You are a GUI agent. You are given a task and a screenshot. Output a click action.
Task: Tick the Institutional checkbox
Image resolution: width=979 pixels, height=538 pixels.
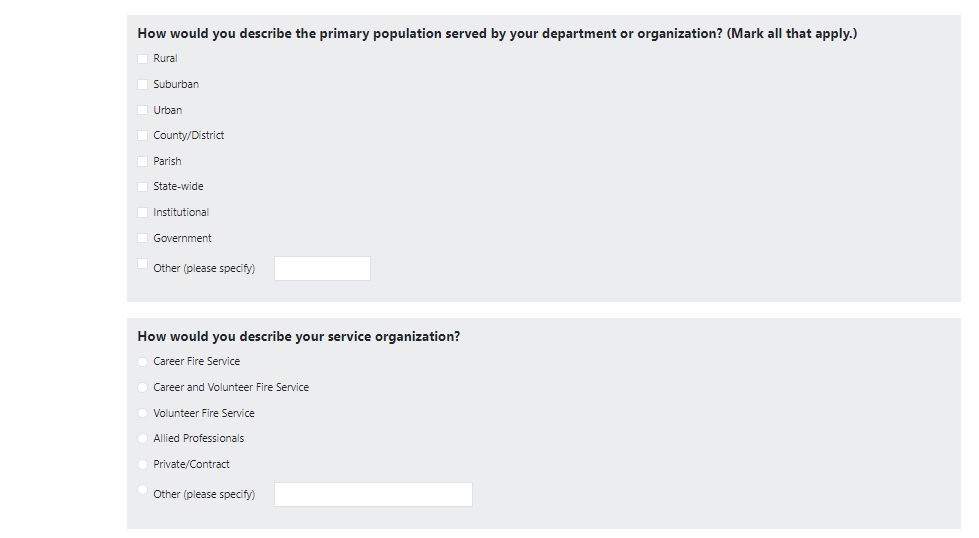point(142,212)
